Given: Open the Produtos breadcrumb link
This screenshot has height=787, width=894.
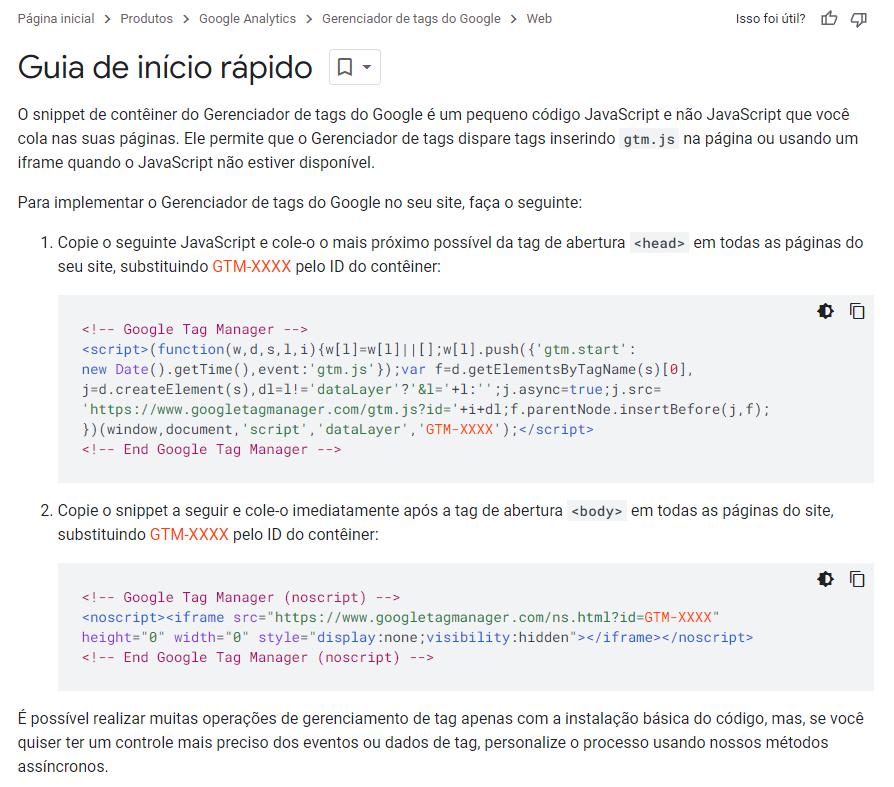Looking at the screenshot, I should [146, 19].
